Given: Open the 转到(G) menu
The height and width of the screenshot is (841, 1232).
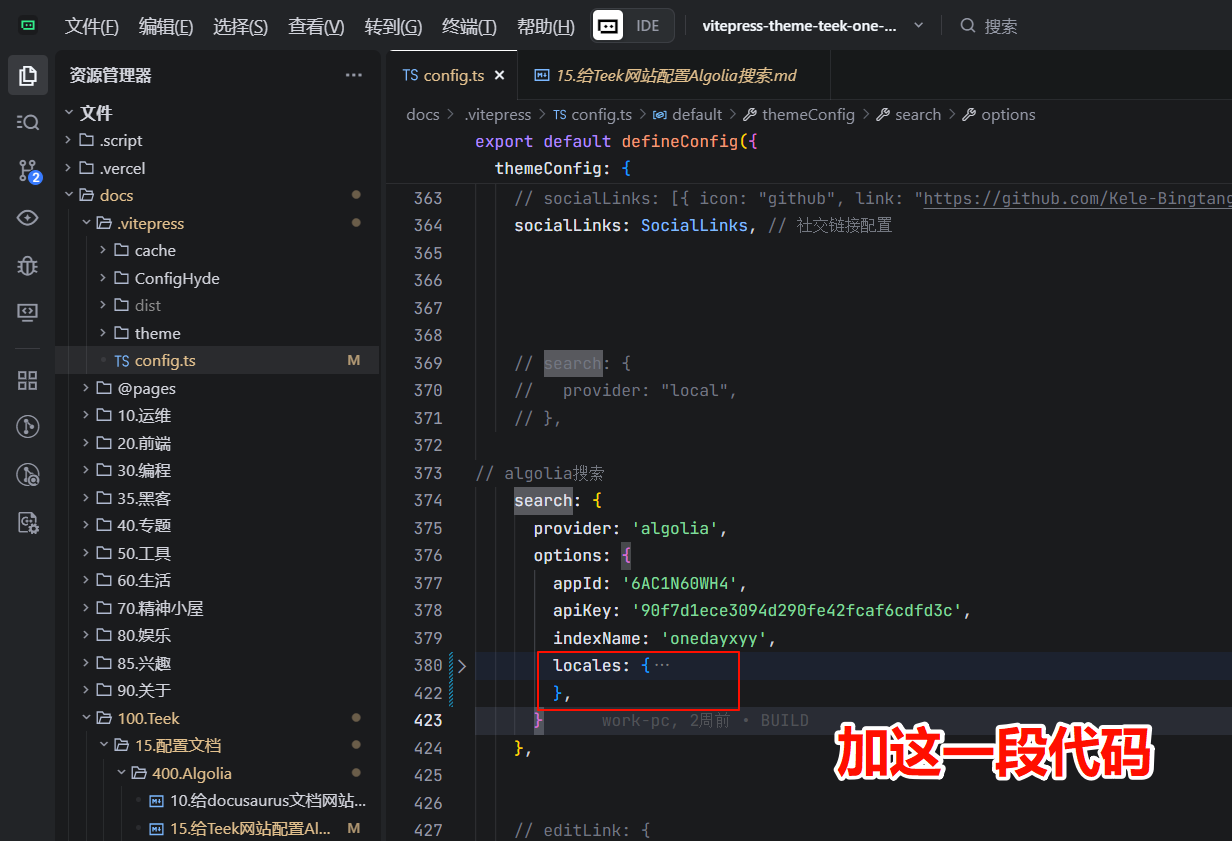Looking at the screenshot, I should 393,27.
